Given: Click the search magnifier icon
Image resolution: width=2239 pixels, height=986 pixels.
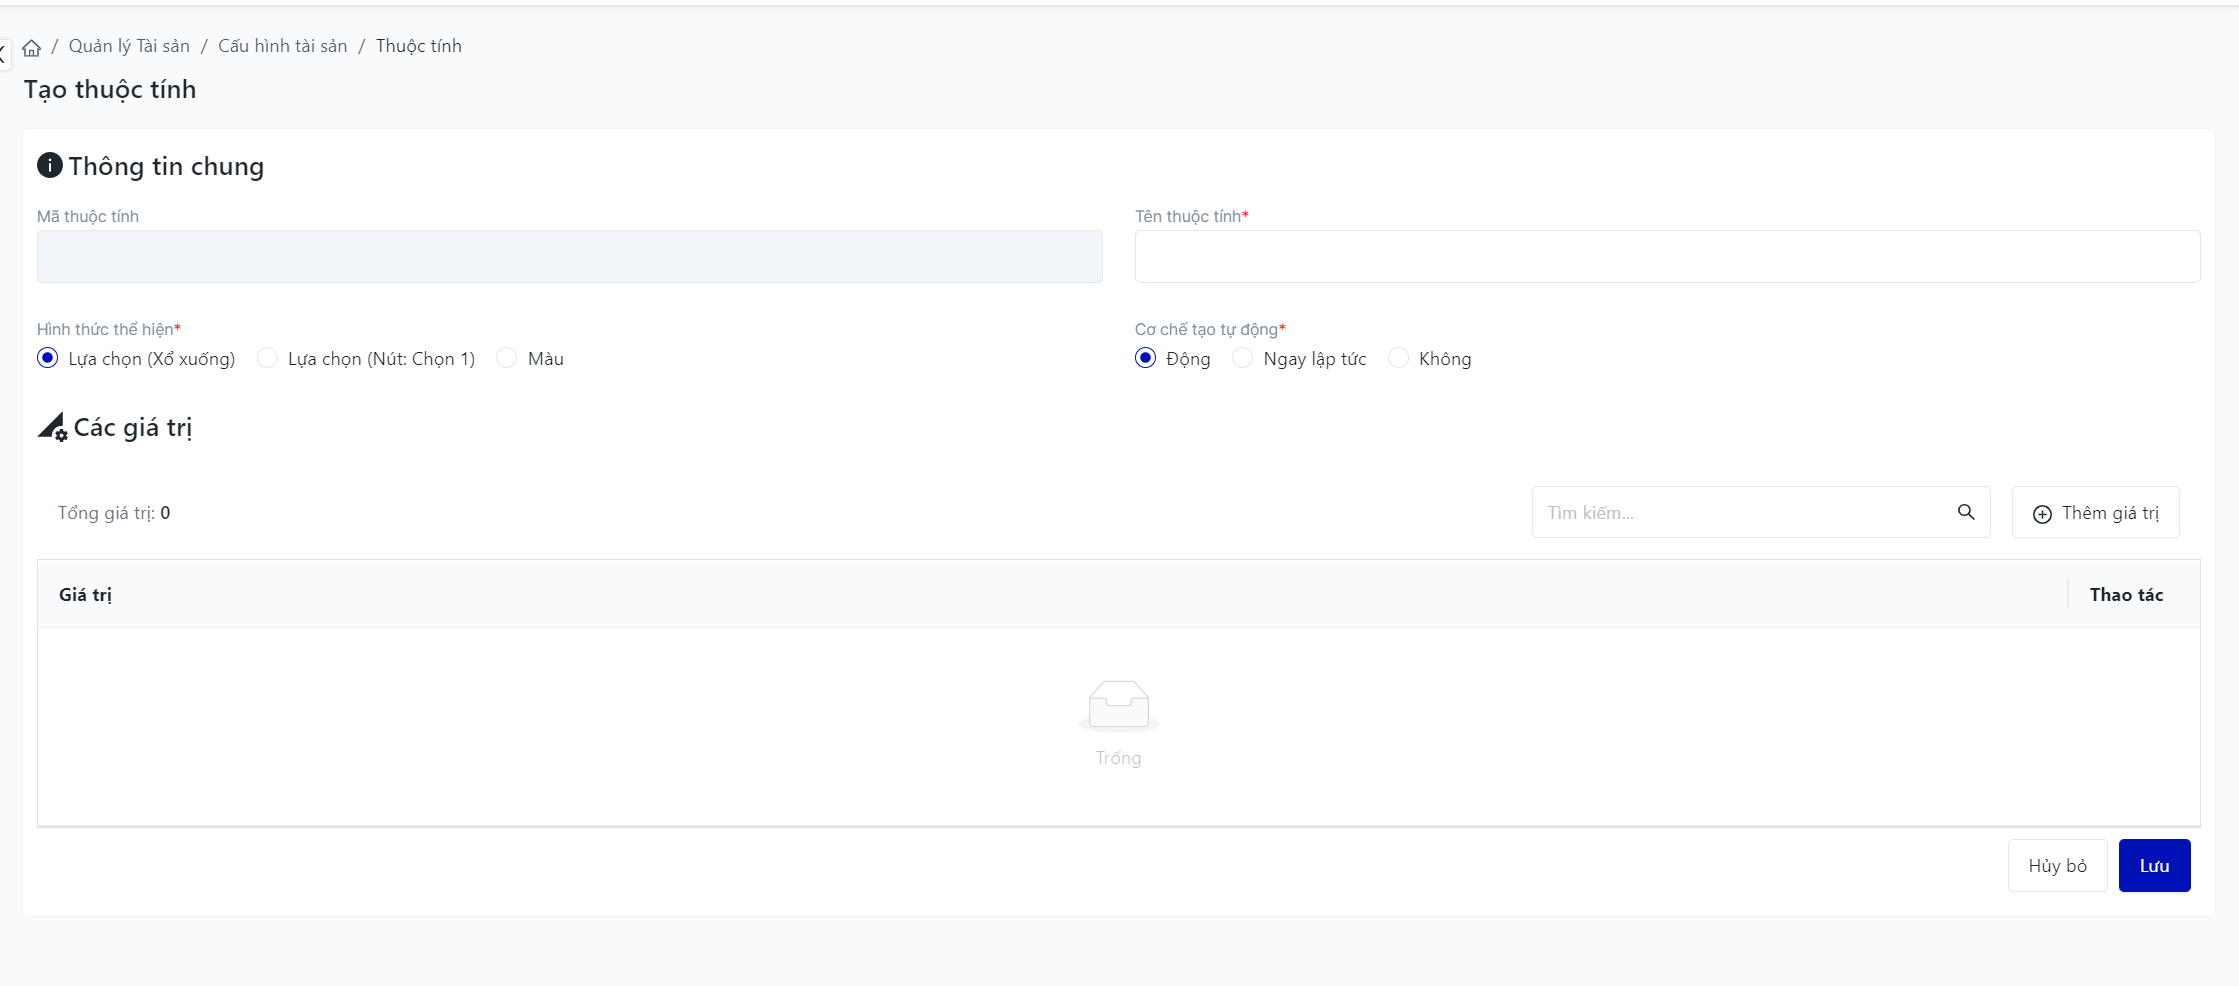Looking at the screenshot, I should pos(1965,512).
